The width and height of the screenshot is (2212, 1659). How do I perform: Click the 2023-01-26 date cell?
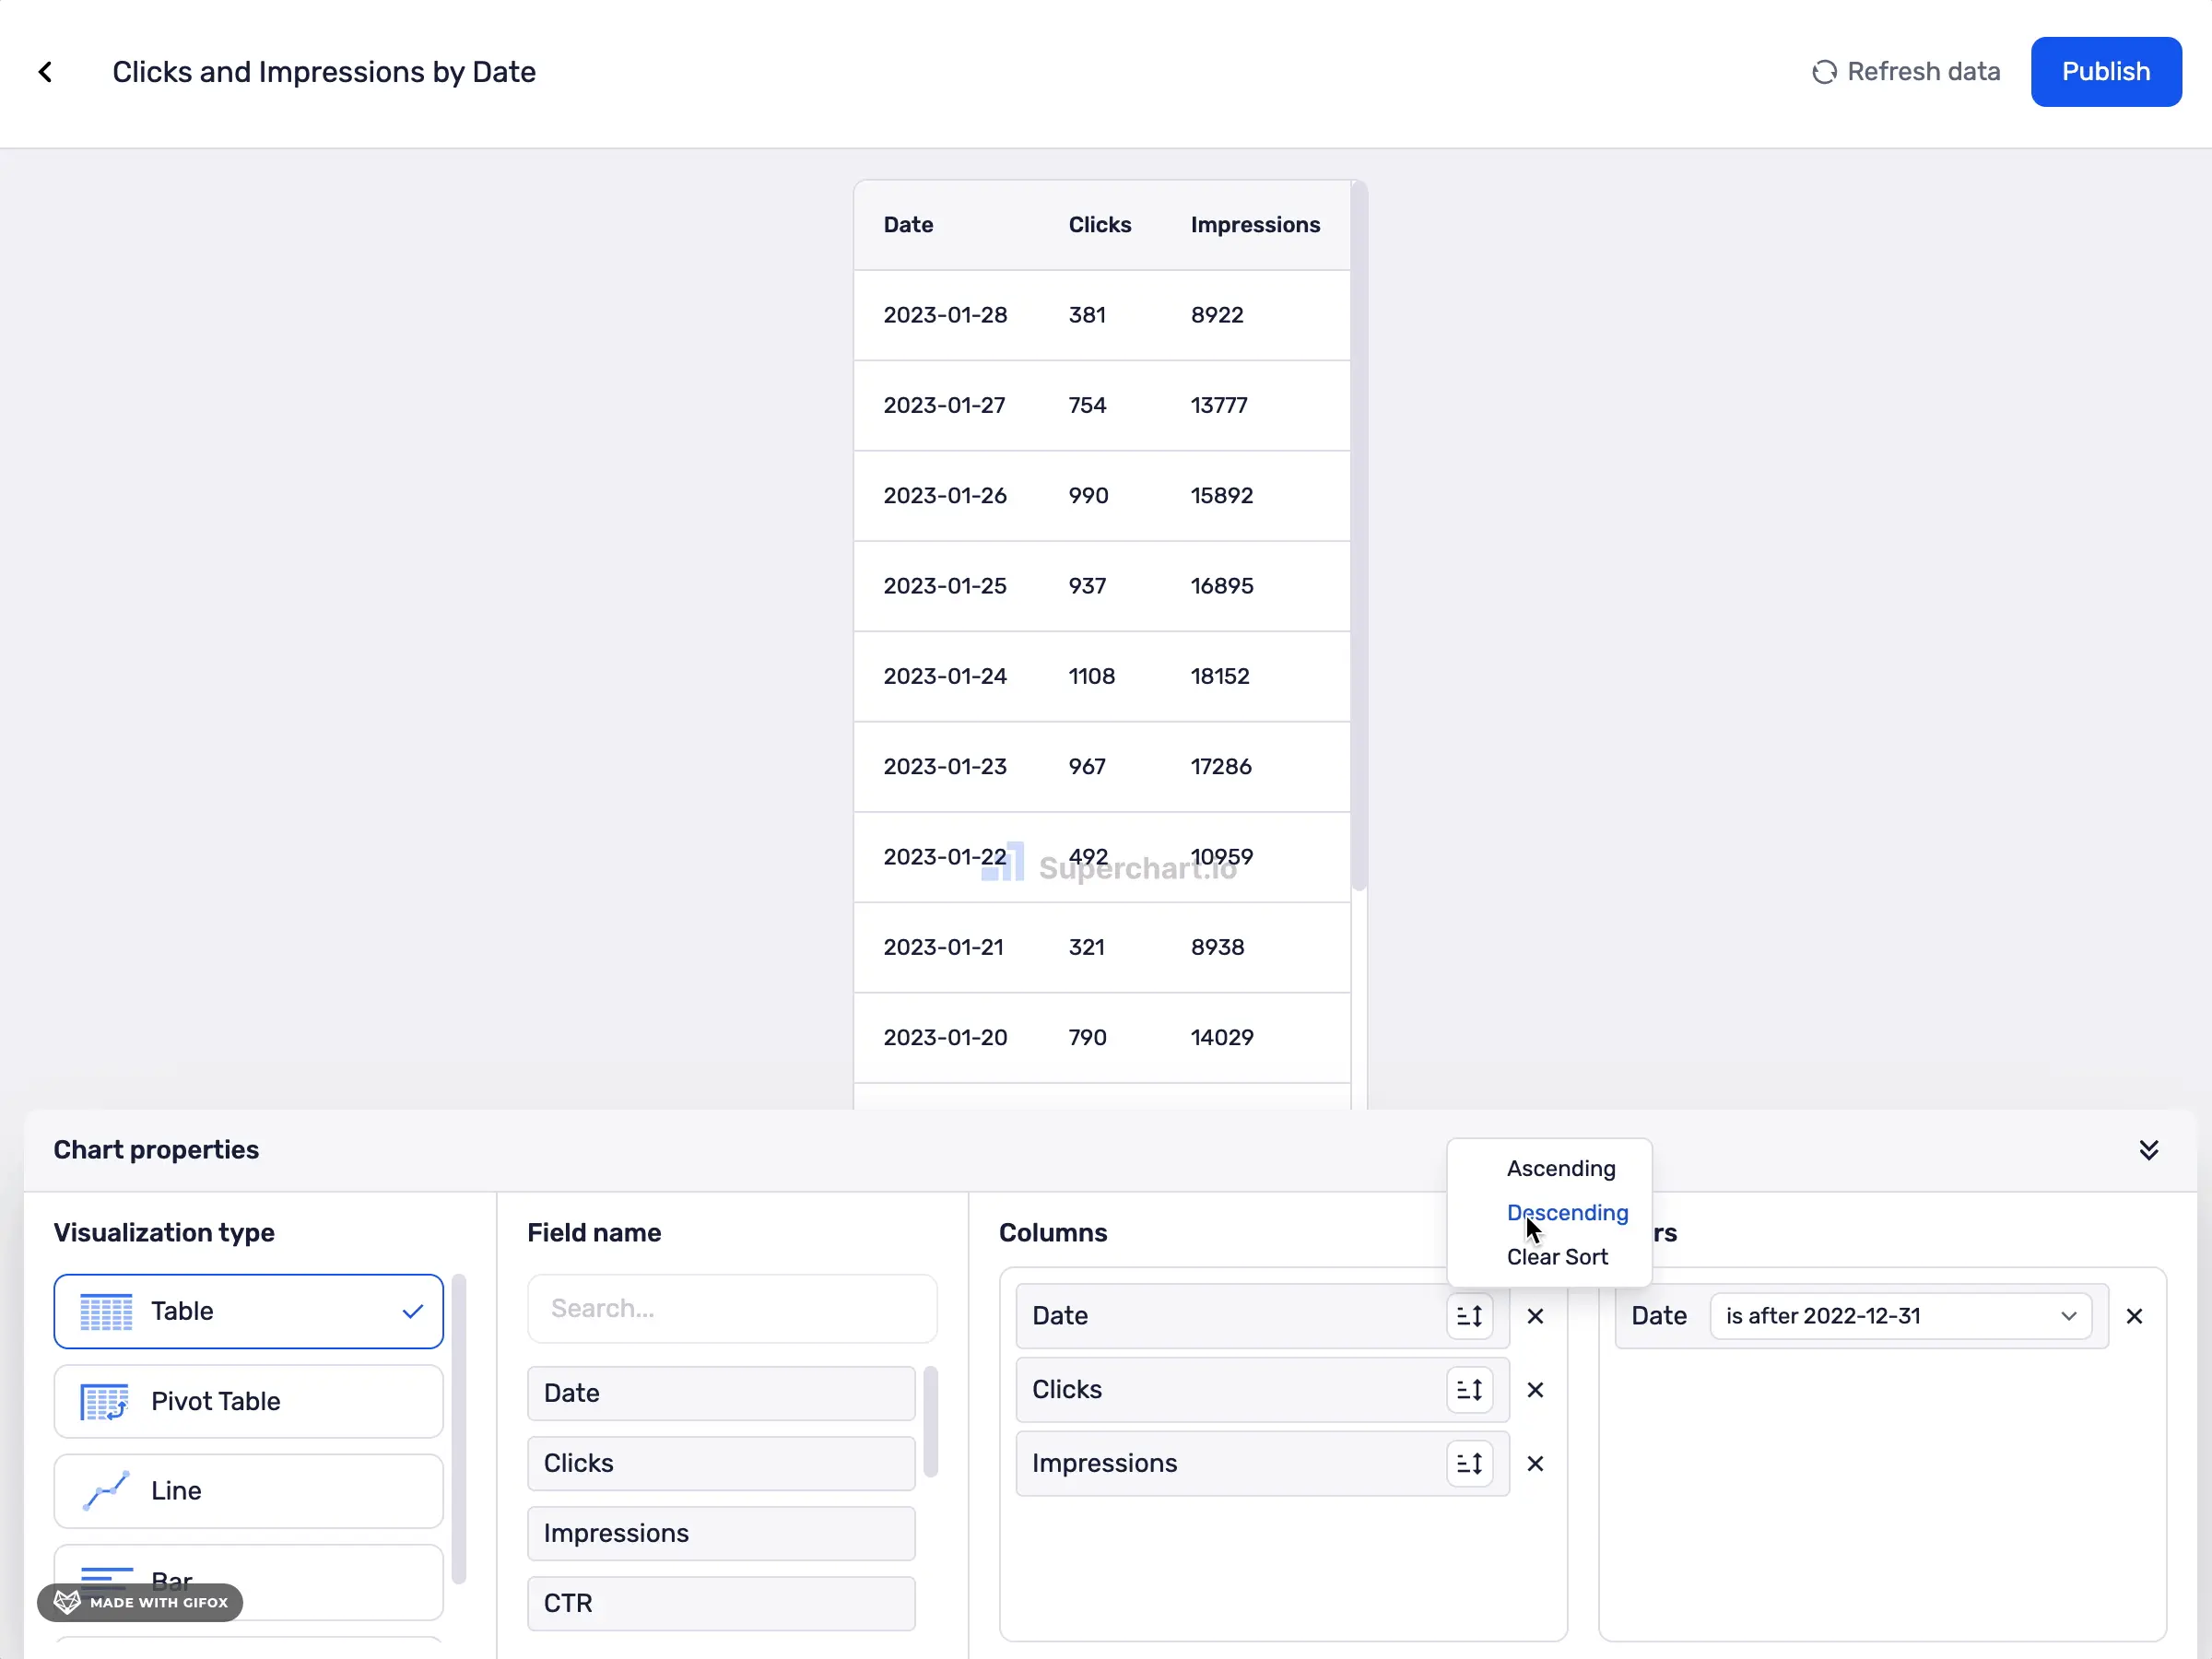(945, 496)
